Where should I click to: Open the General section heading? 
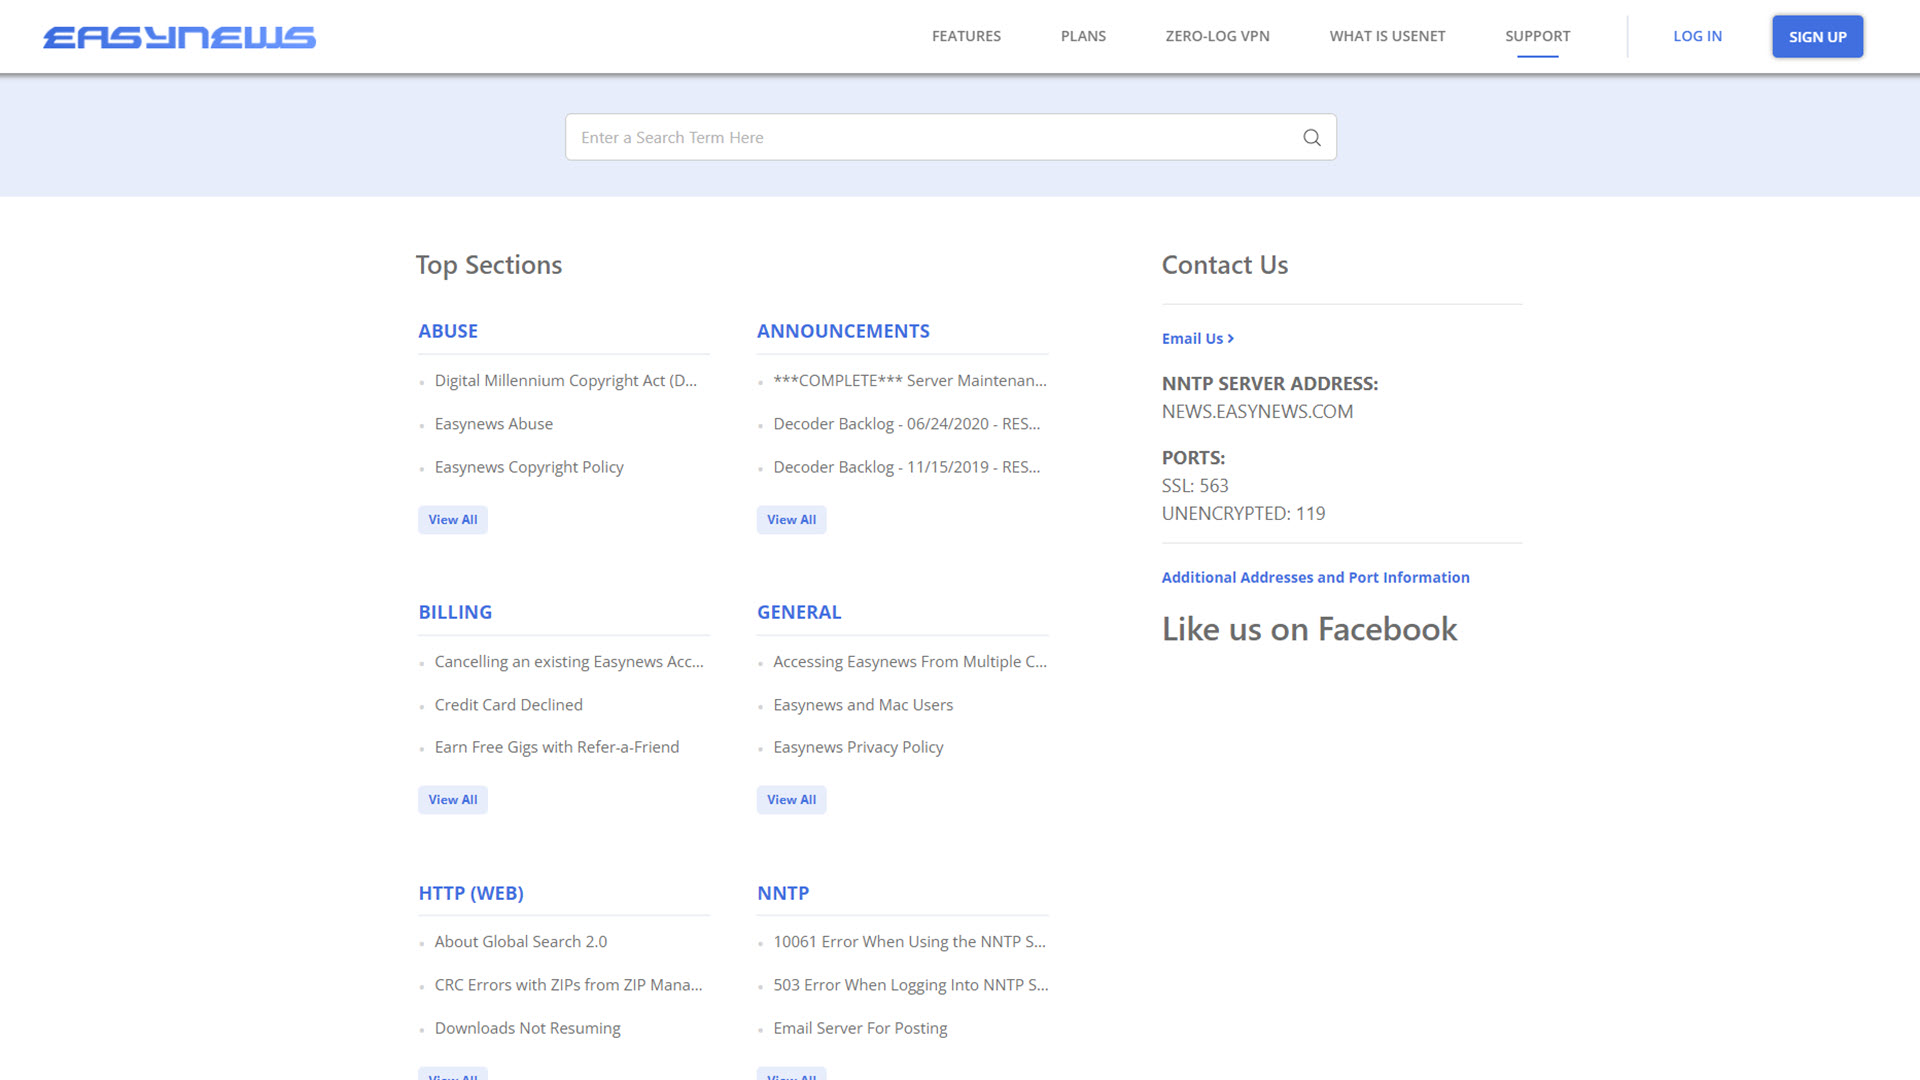point(799,612)
